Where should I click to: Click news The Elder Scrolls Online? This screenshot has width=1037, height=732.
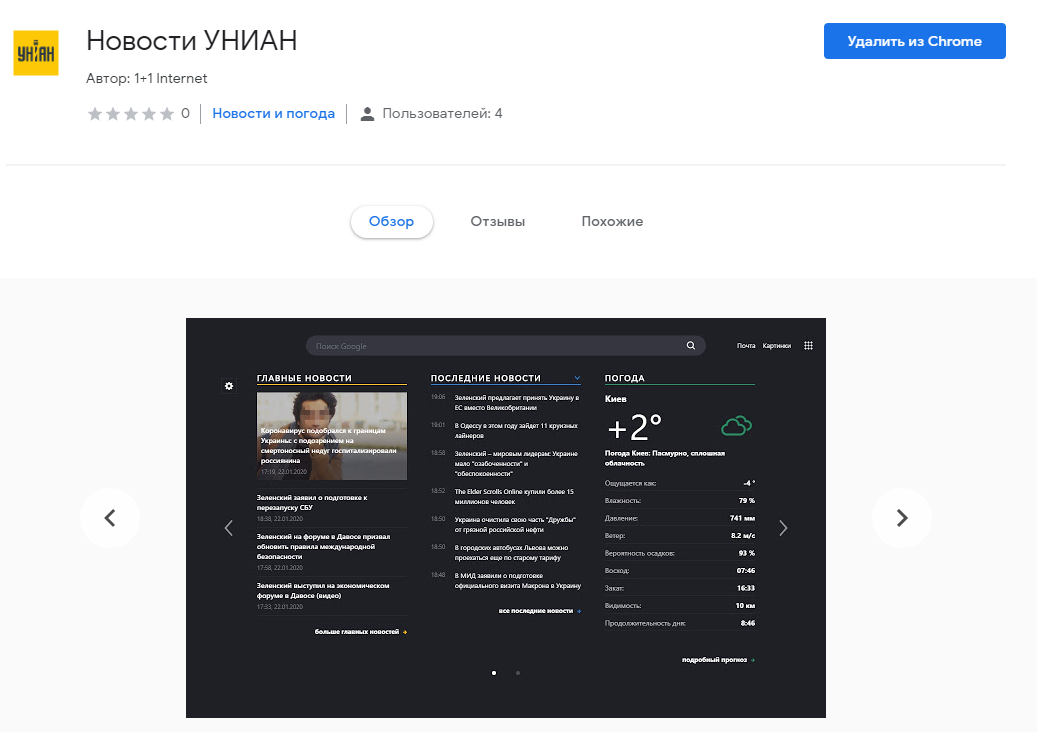(514, 497)
